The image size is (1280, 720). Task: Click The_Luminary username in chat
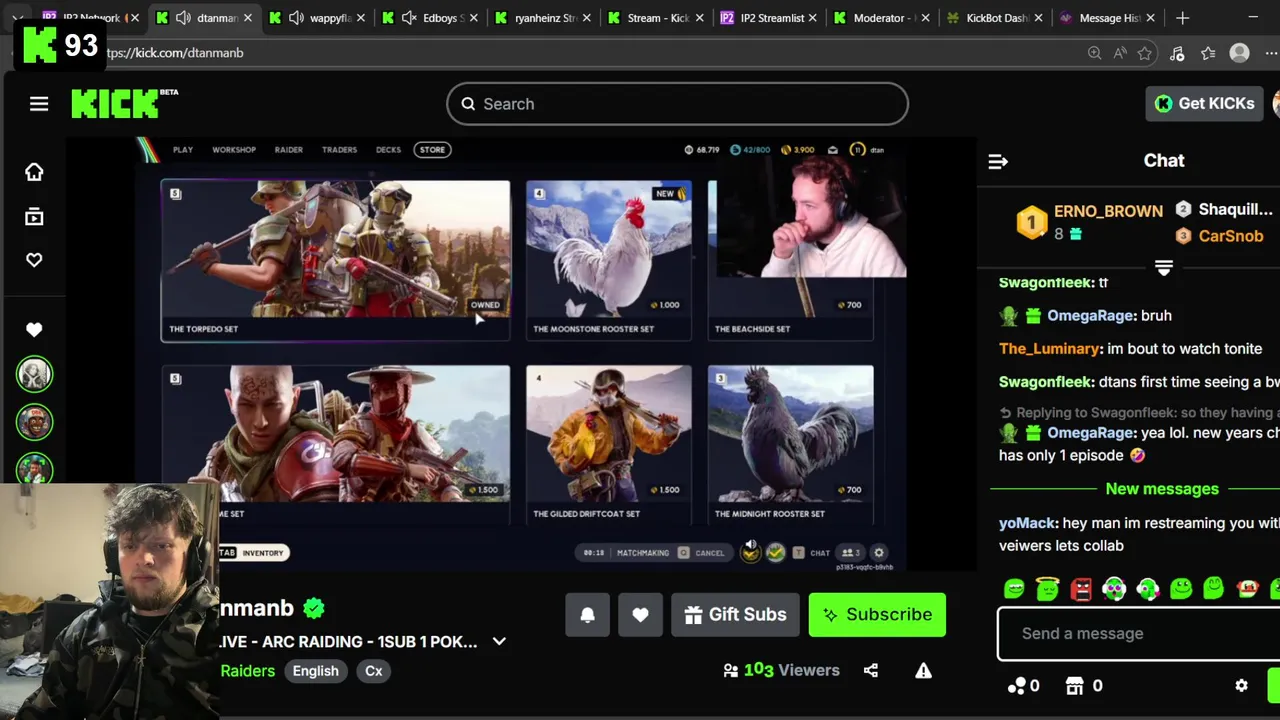1049,349
